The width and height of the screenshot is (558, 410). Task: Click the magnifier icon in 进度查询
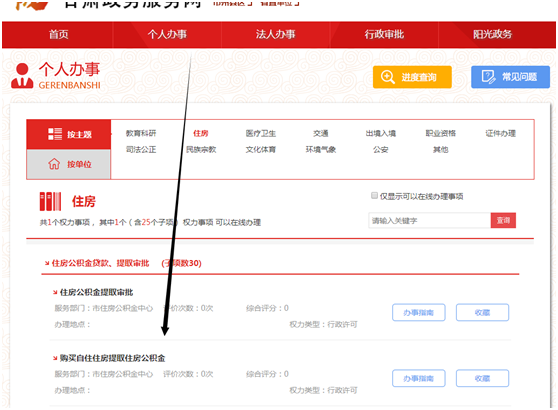(387, 77)
